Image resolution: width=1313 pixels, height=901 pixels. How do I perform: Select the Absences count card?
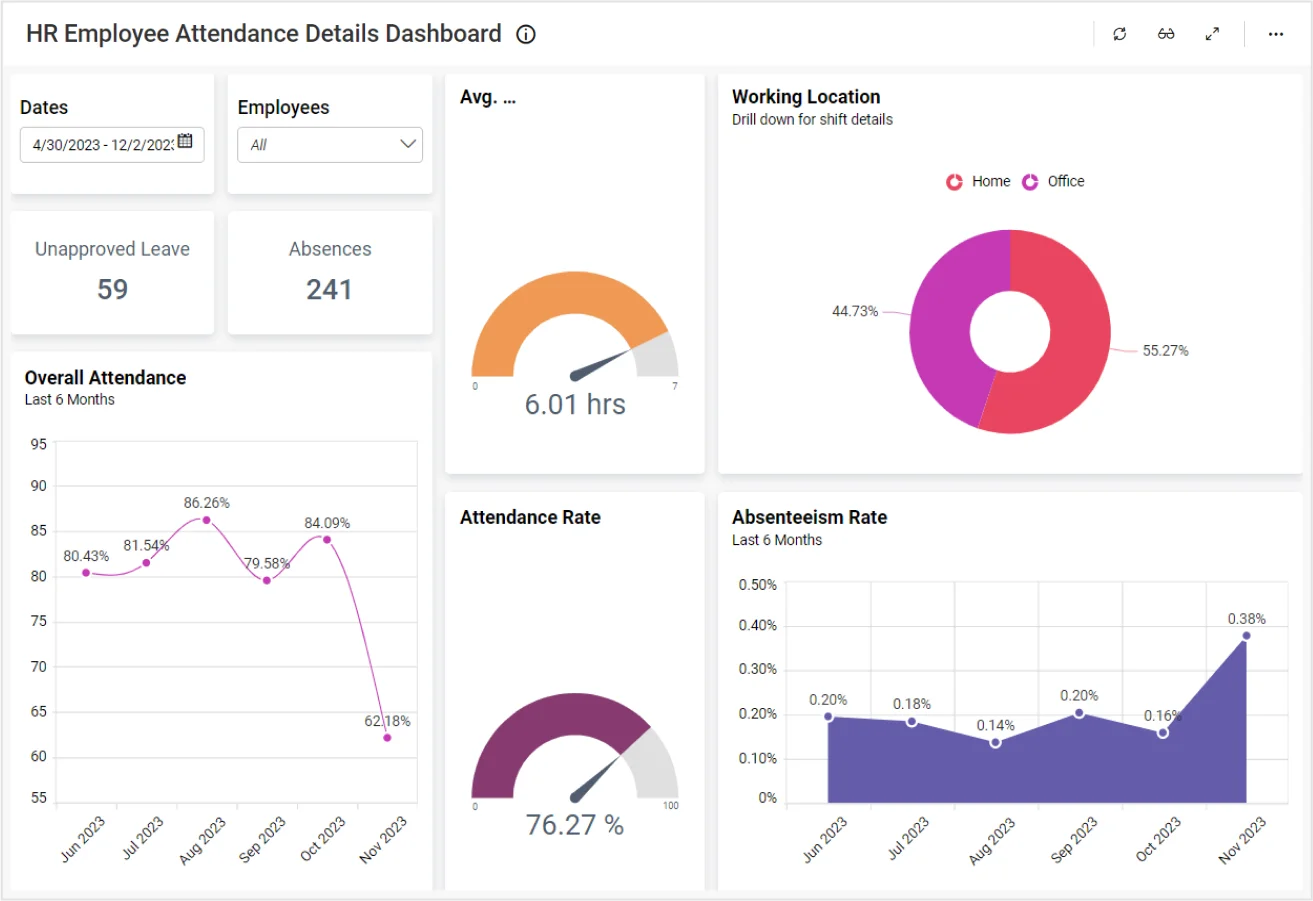(x=329, y=272)
